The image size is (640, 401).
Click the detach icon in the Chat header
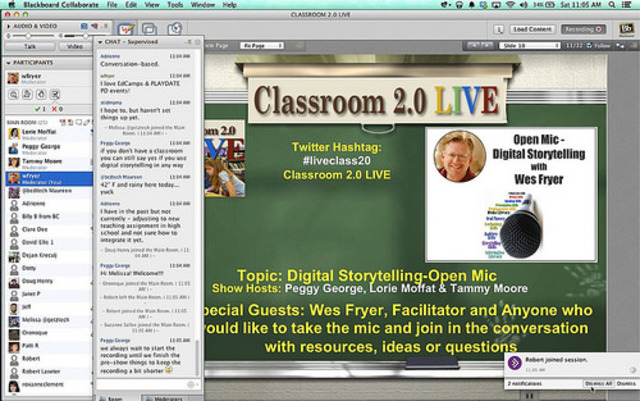[198, 42]
